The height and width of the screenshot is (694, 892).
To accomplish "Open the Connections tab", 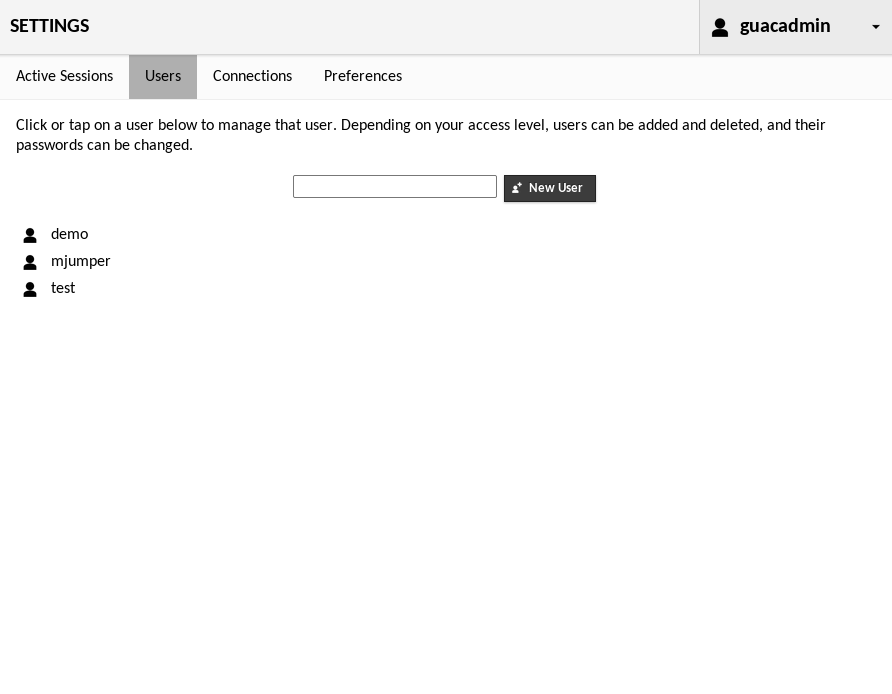I will (x=252, y=76).
